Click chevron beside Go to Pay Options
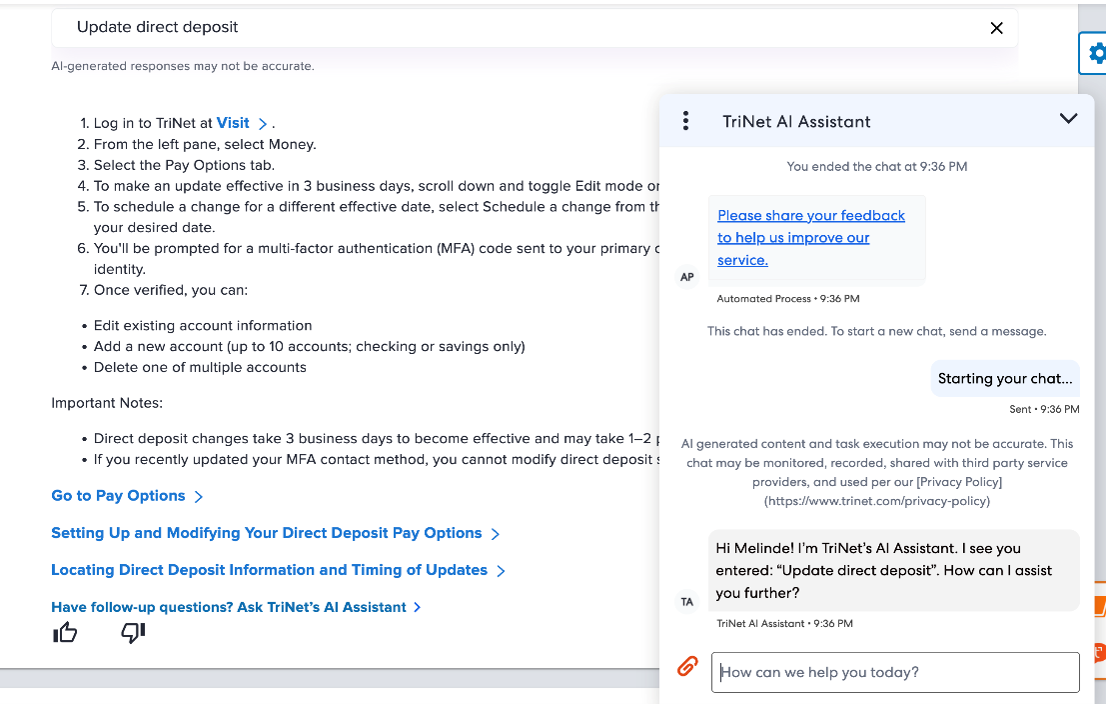 coord(198,497)
